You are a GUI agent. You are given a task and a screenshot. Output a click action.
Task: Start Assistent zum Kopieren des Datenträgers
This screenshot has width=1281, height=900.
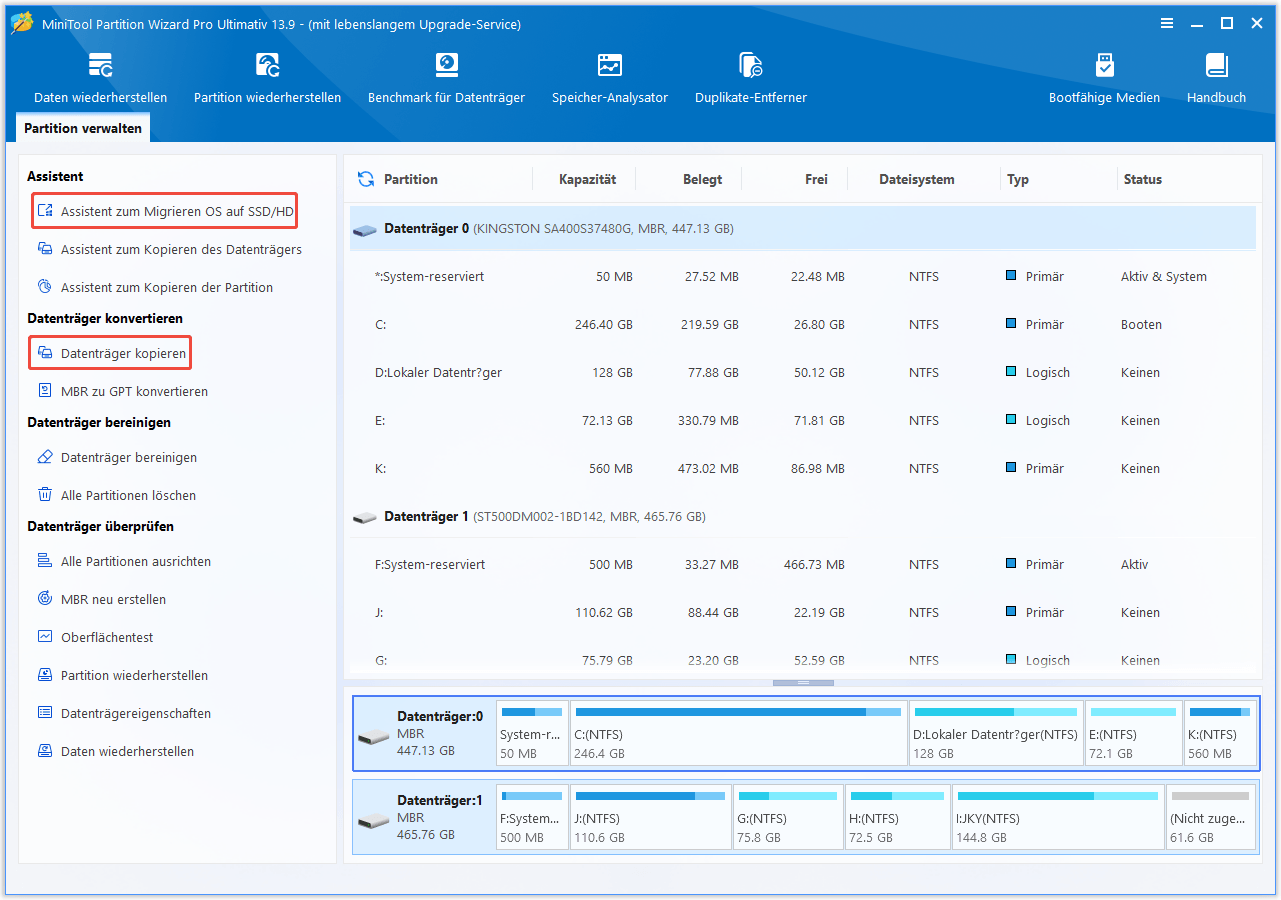pos(169,249)
